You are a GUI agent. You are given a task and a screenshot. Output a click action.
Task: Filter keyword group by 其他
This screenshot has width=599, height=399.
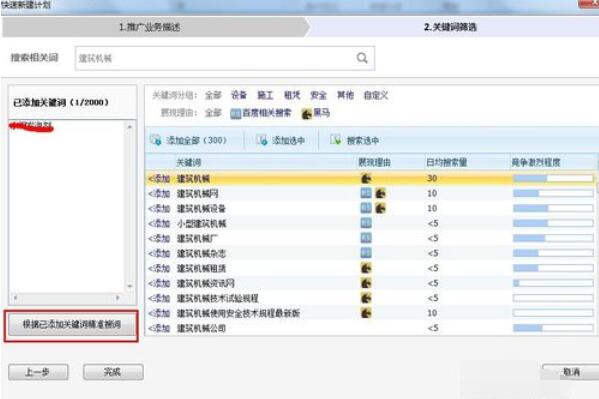345,95
